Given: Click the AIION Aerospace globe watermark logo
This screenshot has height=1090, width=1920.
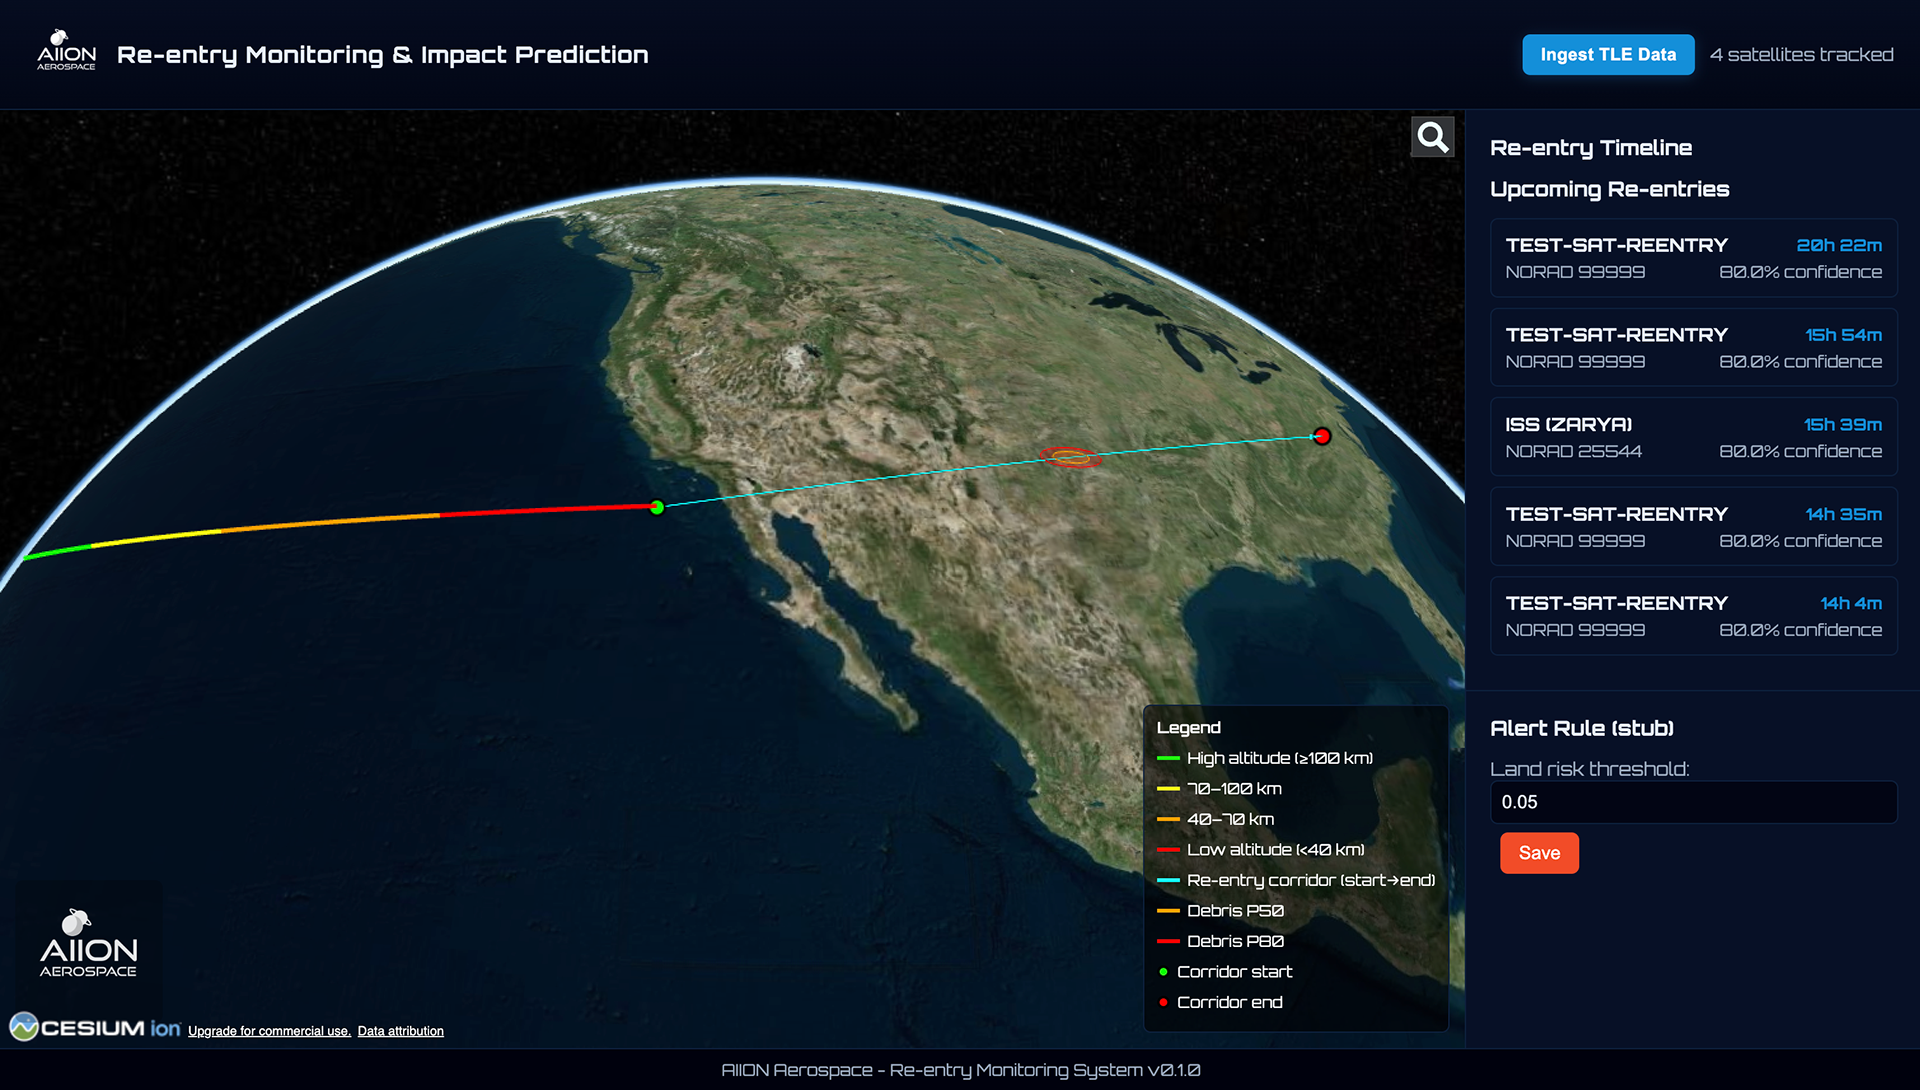Looking at the screenshot, I should tap(88, 944).
